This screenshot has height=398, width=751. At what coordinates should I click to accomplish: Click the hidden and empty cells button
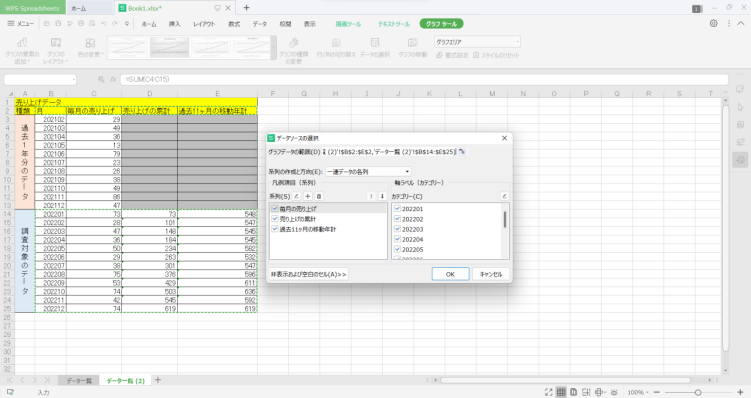[x=308, y=274]
